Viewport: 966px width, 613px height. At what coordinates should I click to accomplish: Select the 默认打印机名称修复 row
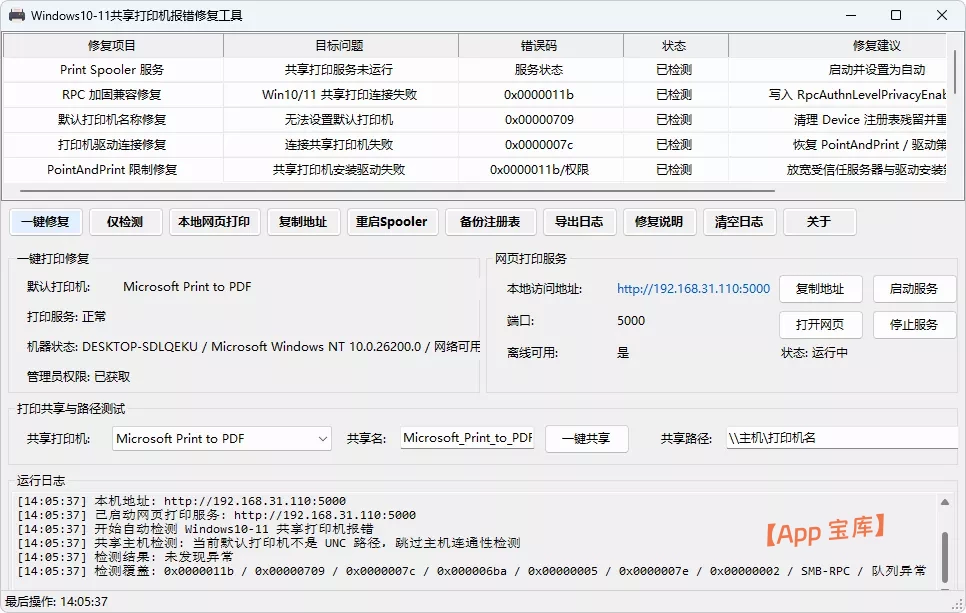pos(475,120)
